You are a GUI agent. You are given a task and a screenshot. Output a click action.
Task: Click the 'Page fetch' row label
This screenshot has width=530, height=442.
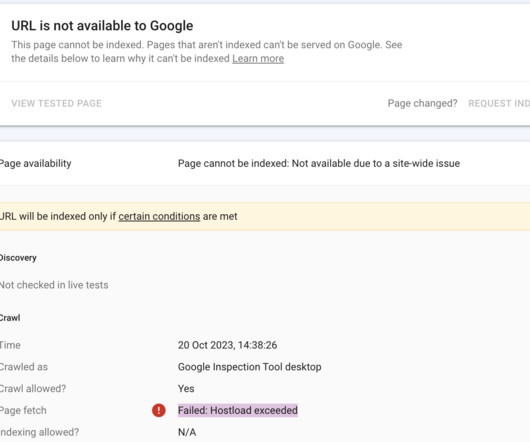[x=23, y=411]
